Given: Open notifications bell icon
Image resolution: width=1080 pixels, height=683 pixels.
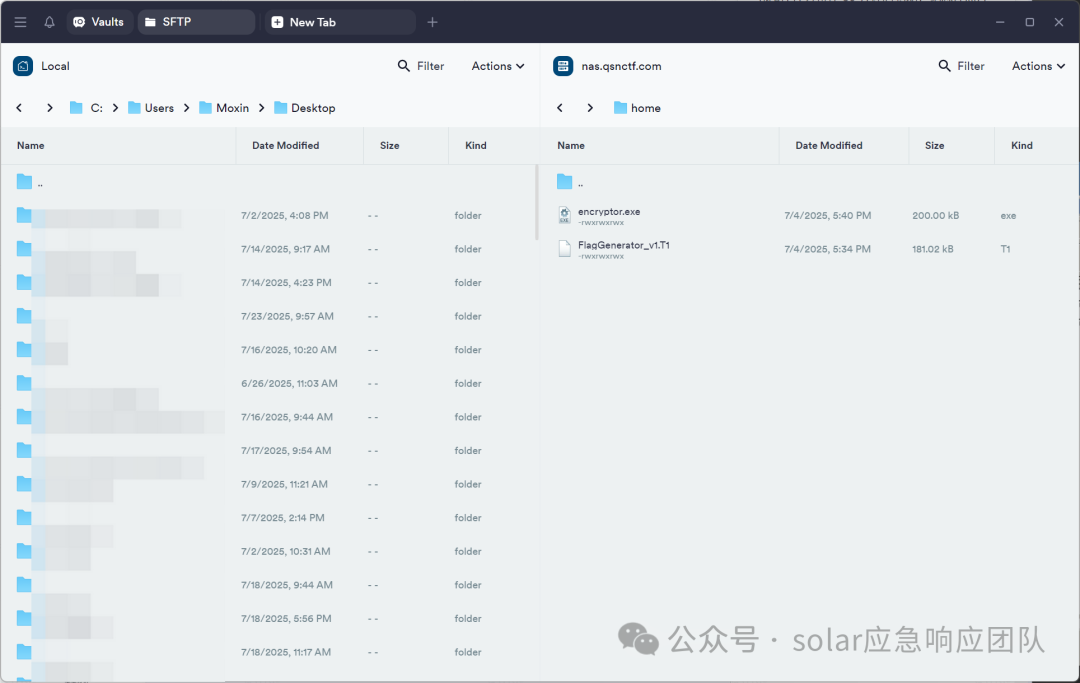Looking at the screenshot, I should coord(50,22).
